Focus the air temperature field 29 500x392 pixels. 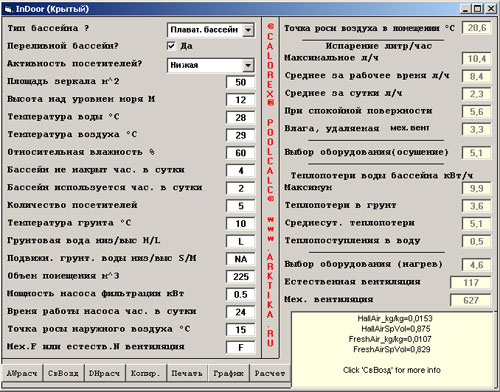tap(241, 135)
